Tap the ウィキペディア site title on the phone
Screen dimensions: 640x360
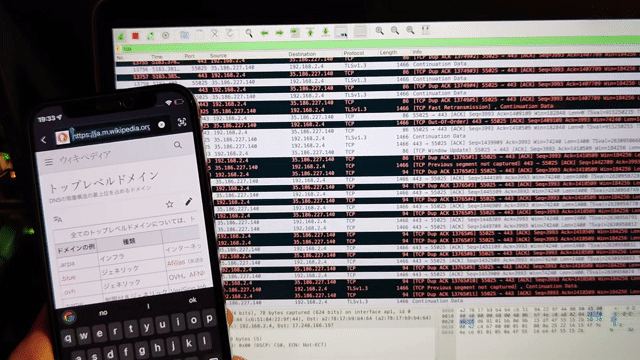point(85,157)
